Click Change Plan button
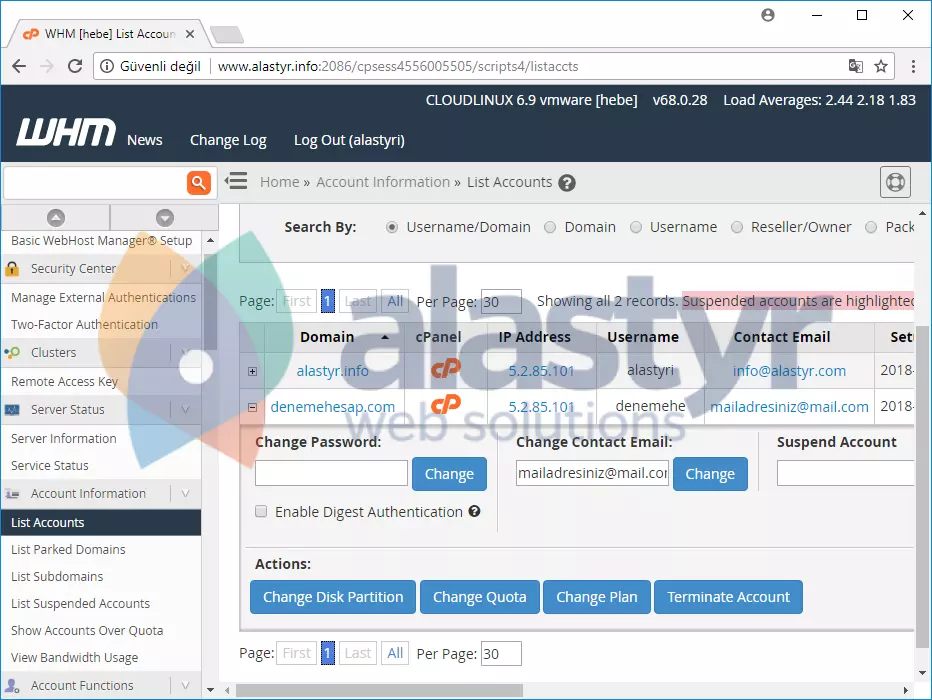Image resolution: width=932 pixels, height=700 pixels. pyautogui.click(x=597, y=597)
